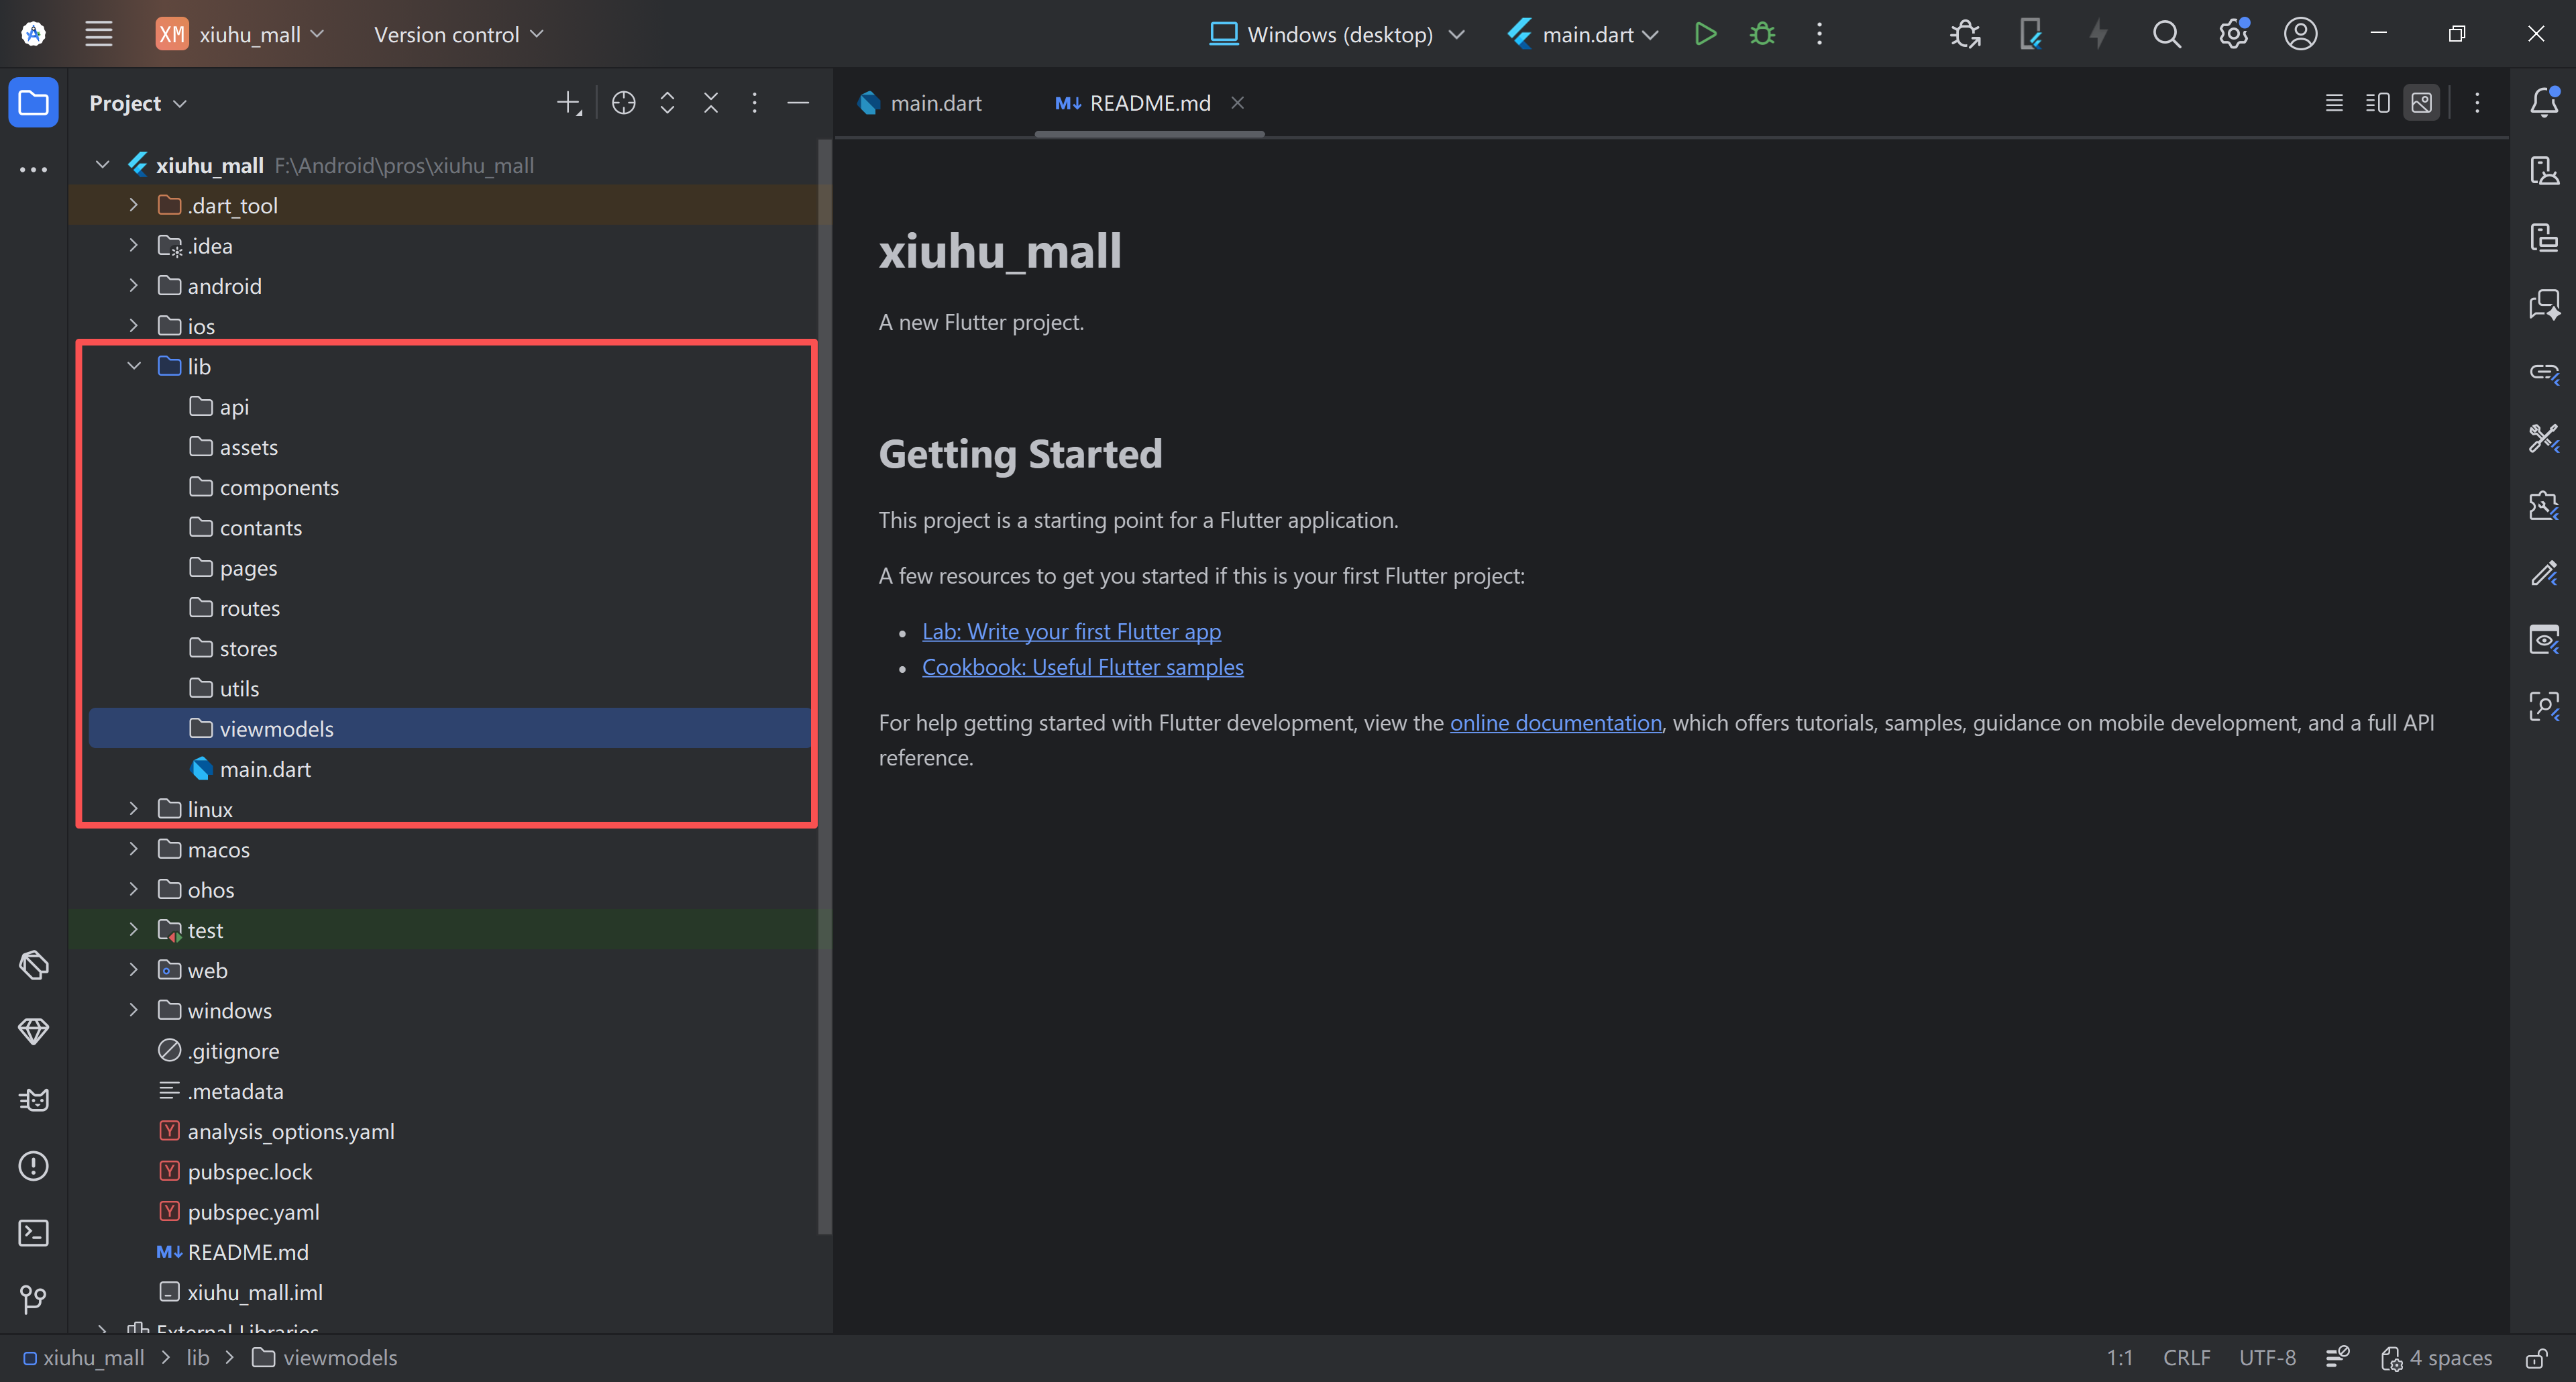Select pubspec.yaml in project tree
This screenshot has width=2576, height=1382.
coord(253,1212)
